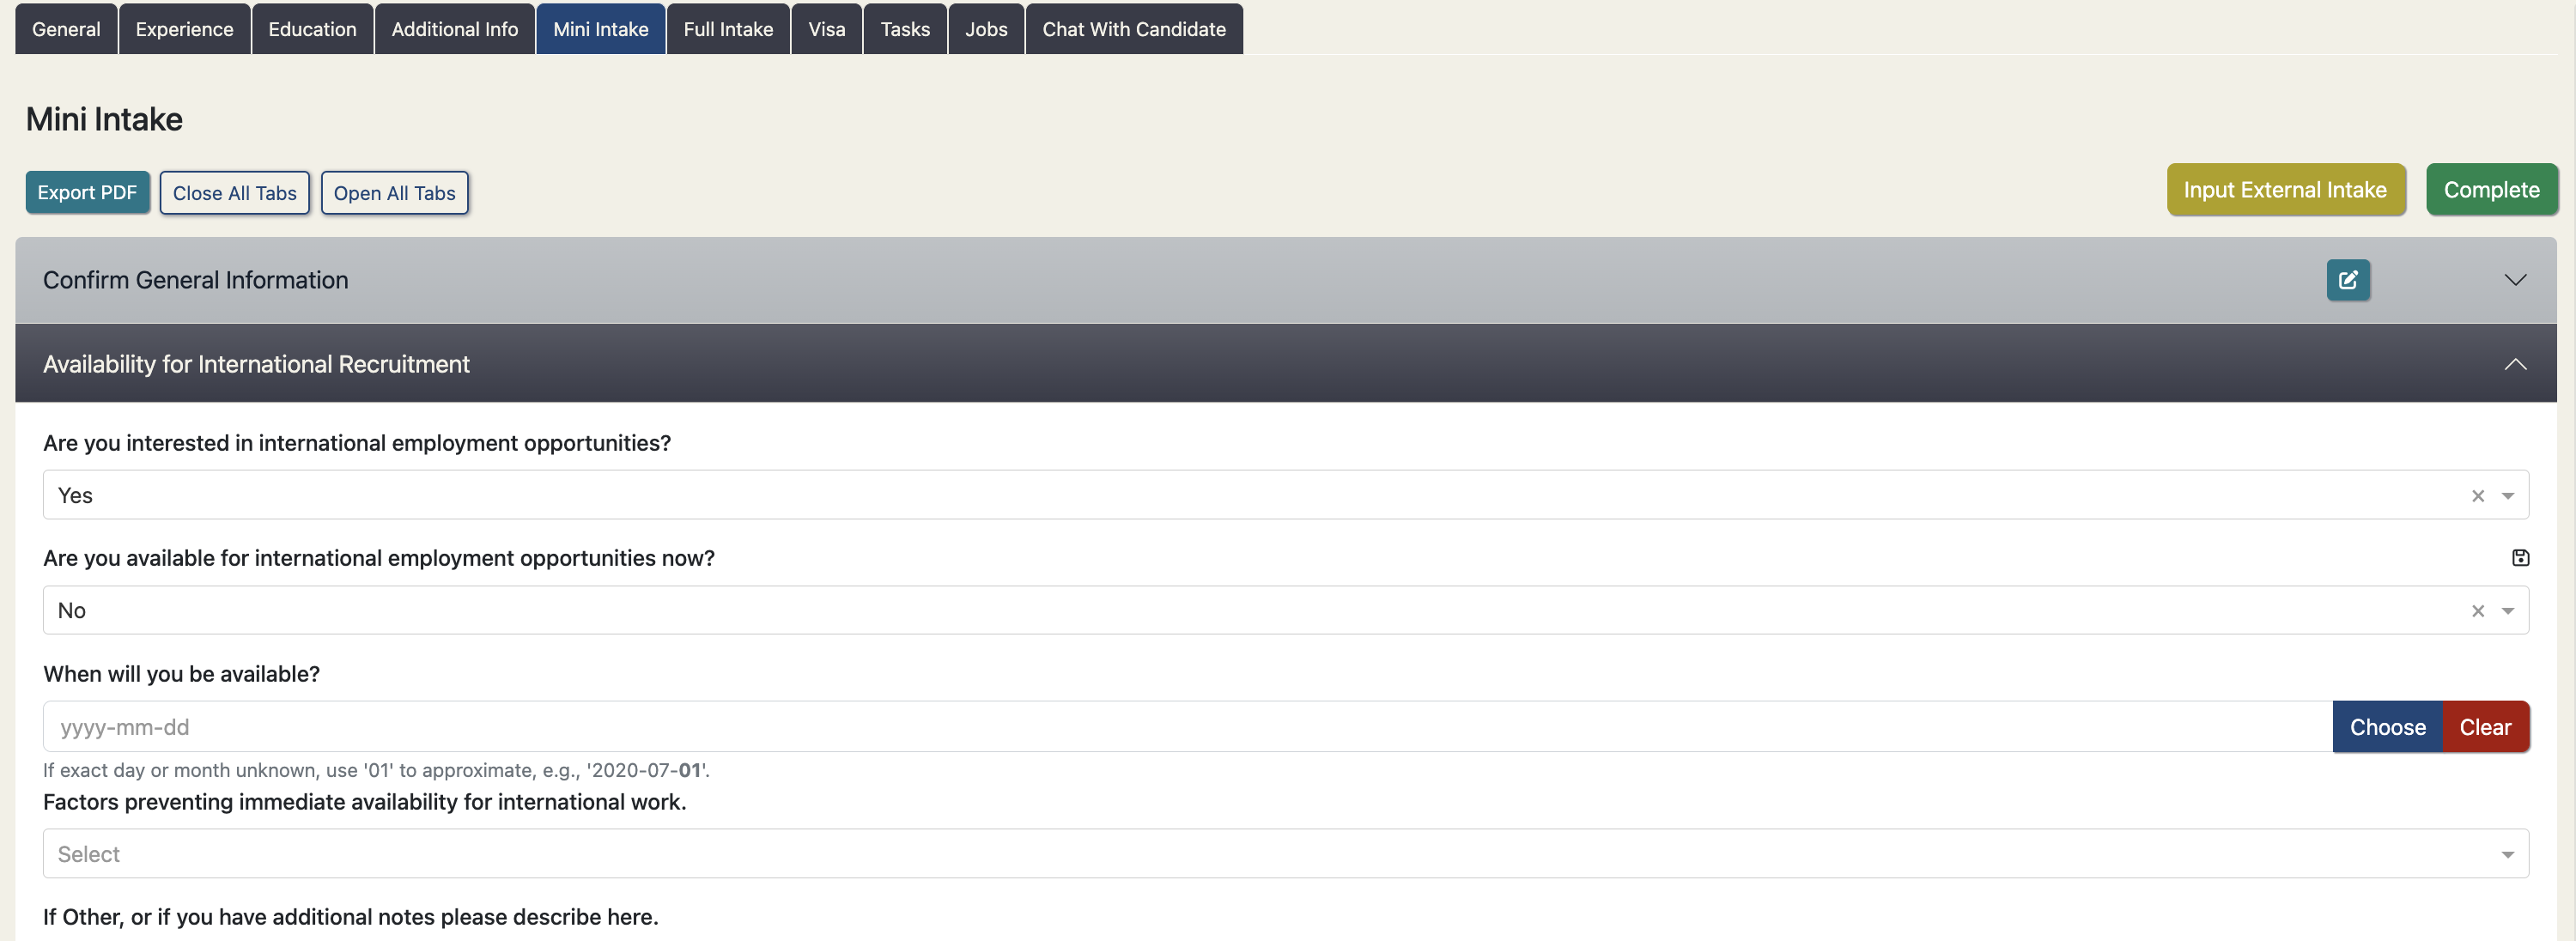Screen dimensions: 2576x941
Task: Switch to the Full Intake tab
Action: coord(728,29)
